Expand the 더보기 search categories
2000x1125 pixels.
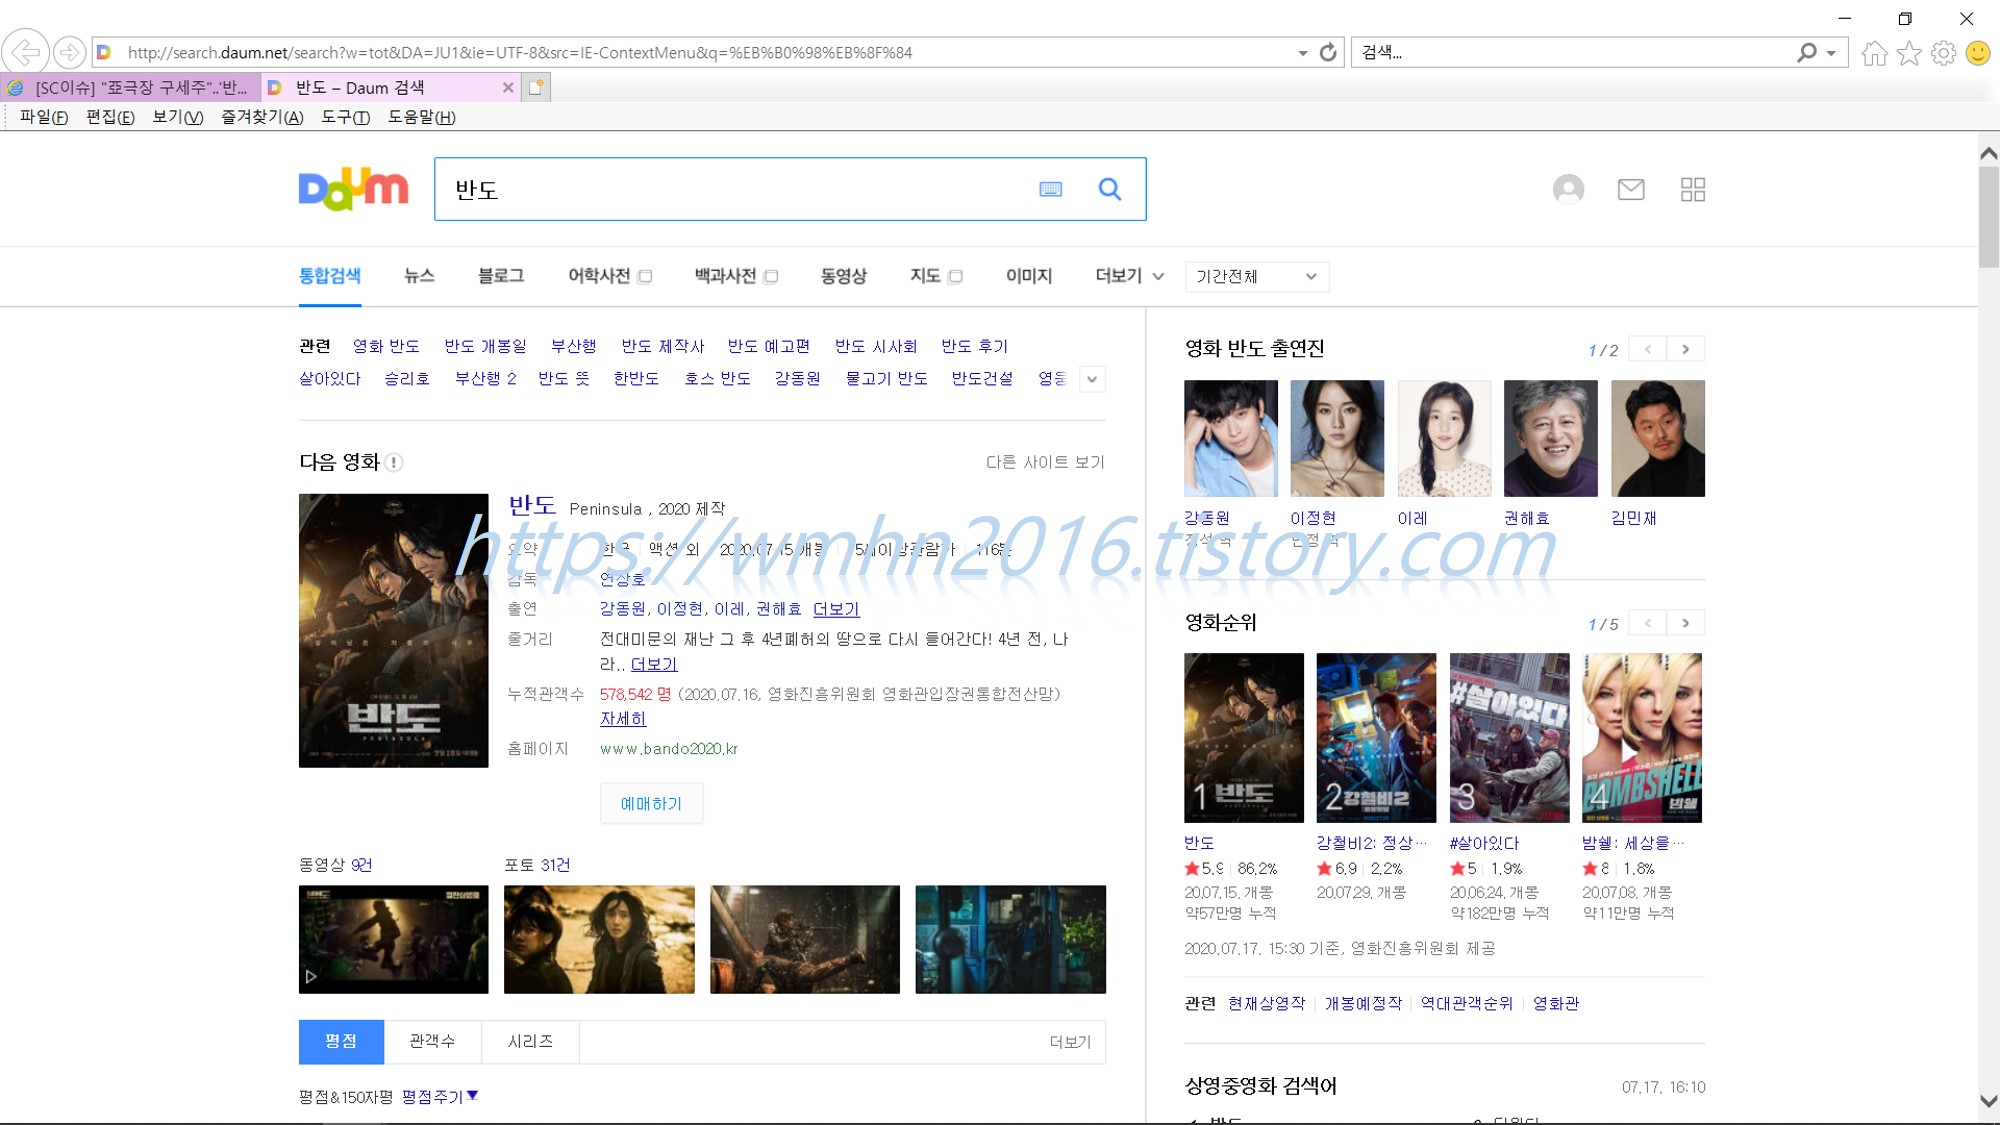click(x=1129, y=276)
